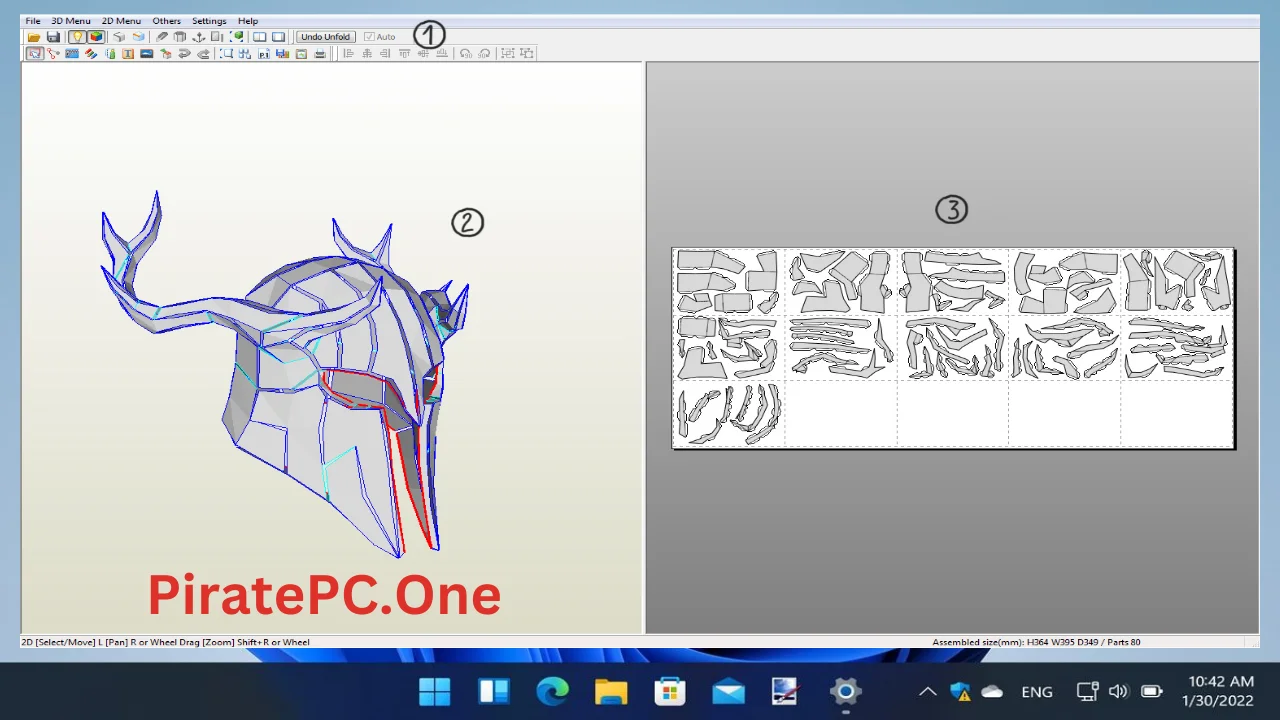Click the box with green arrow icon
Screen dimensions: 1280x720
165,54
